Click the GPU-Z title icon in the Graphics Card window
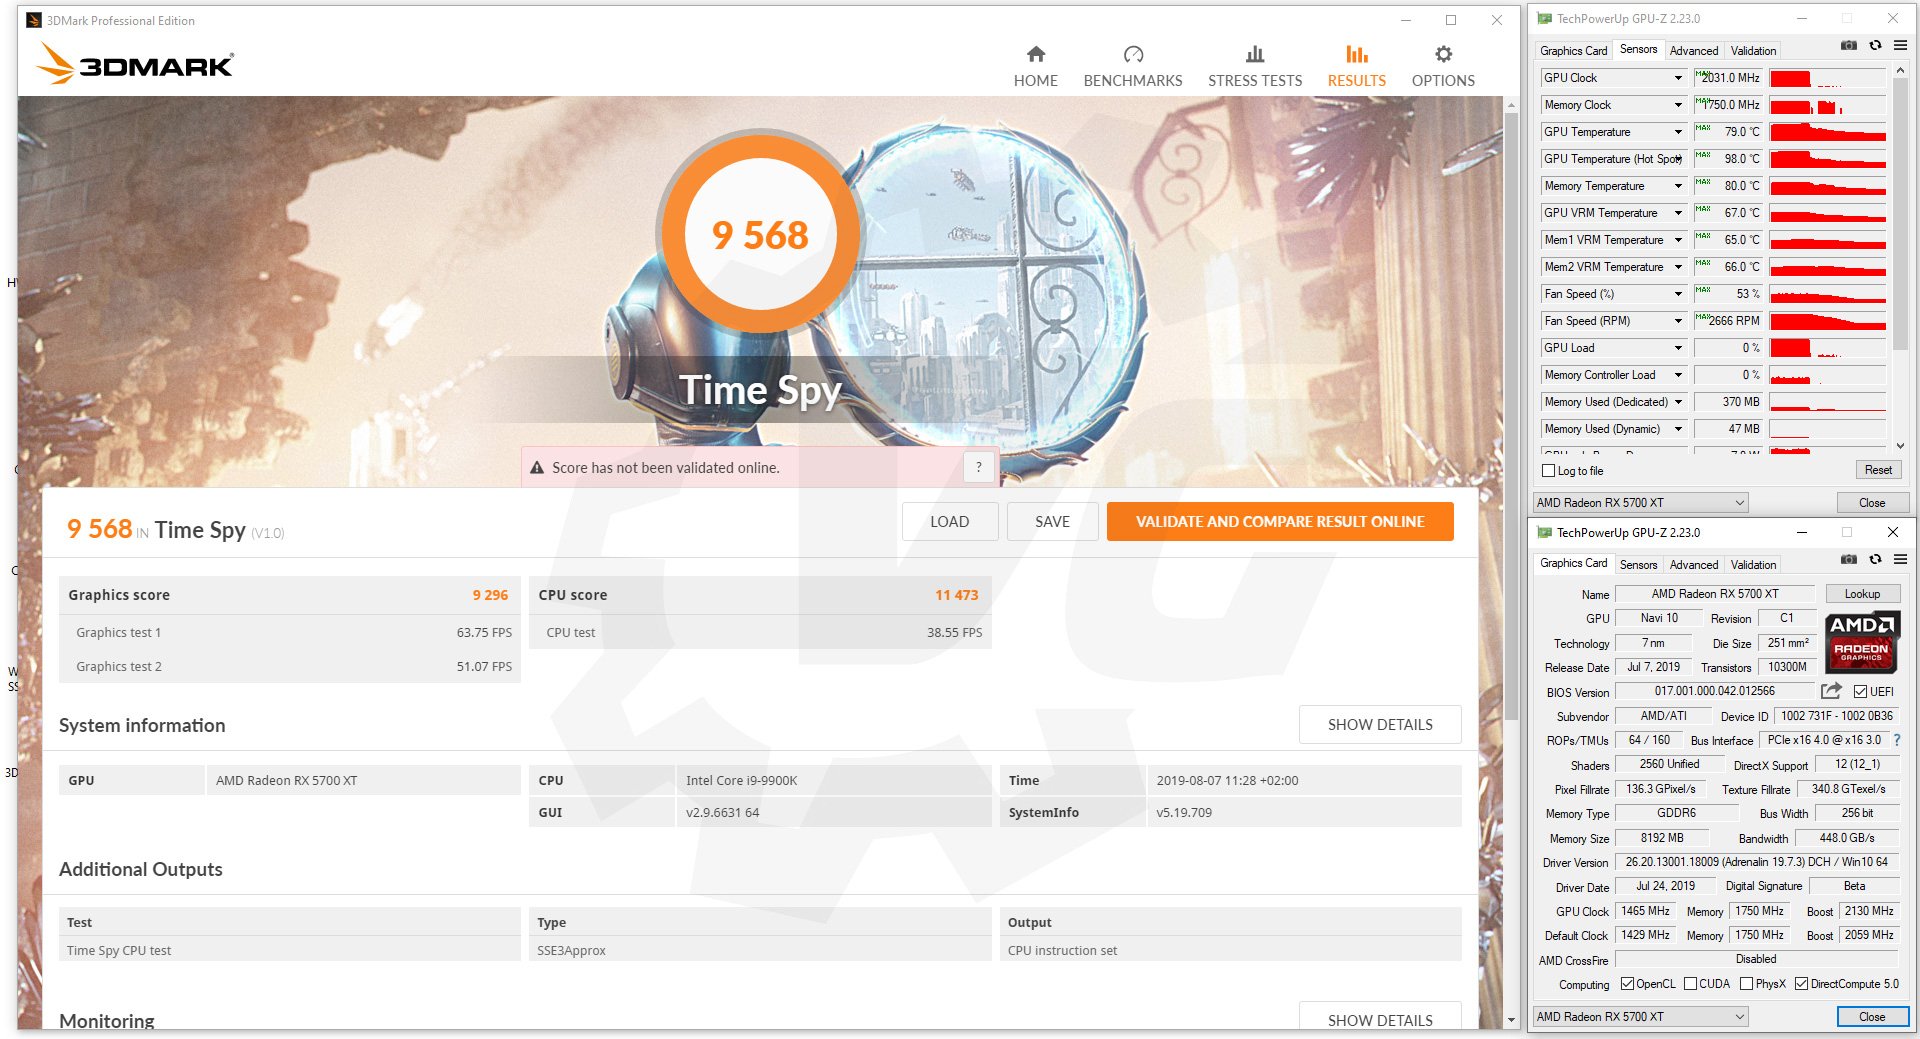1920x1039 pixels. (1544, 532)
